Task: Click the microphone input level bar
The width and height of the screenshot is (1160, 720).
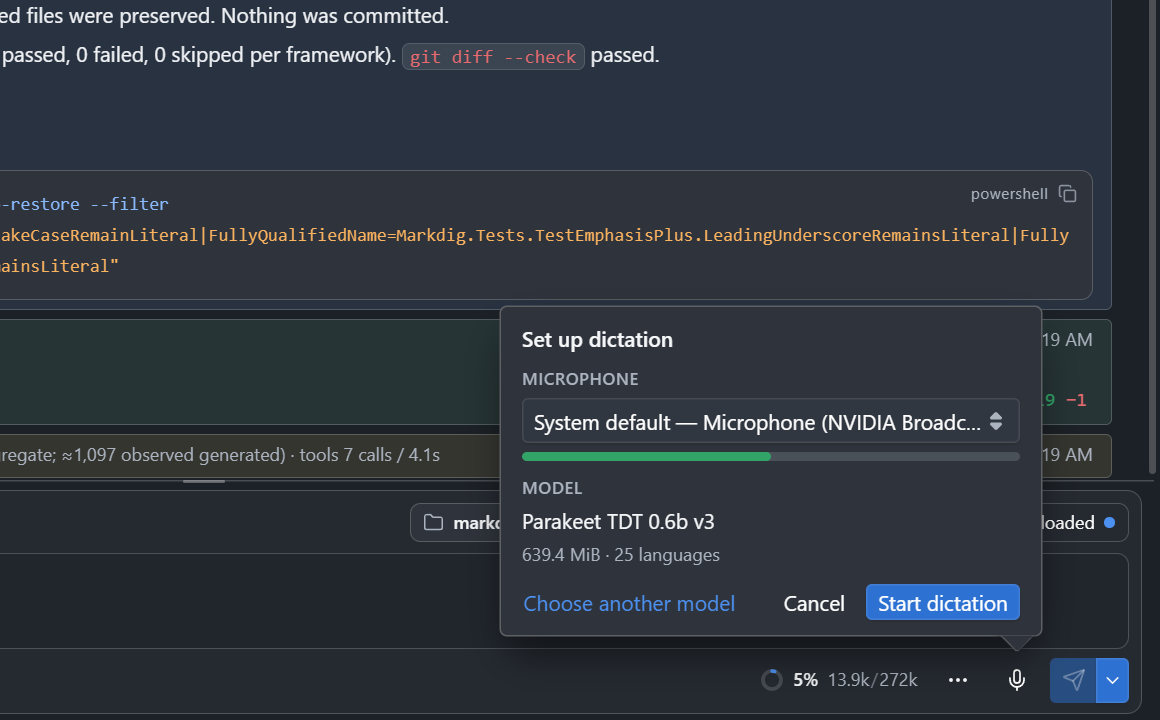Action: (x=770, y=457)
